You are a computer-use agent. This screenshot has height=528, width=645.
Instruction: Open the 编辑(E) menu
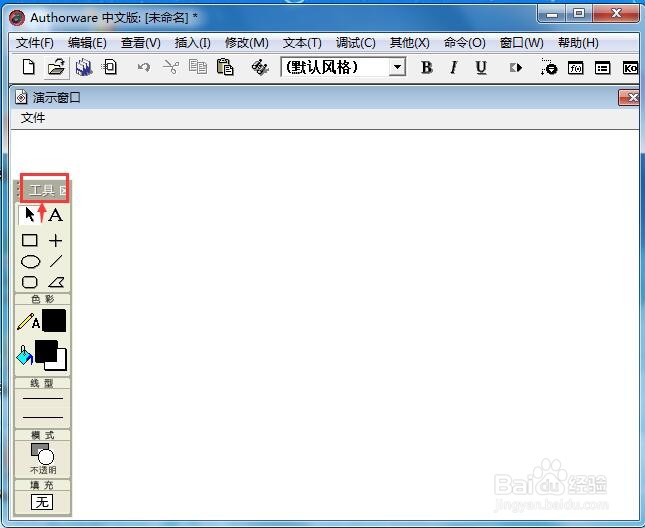87,43
